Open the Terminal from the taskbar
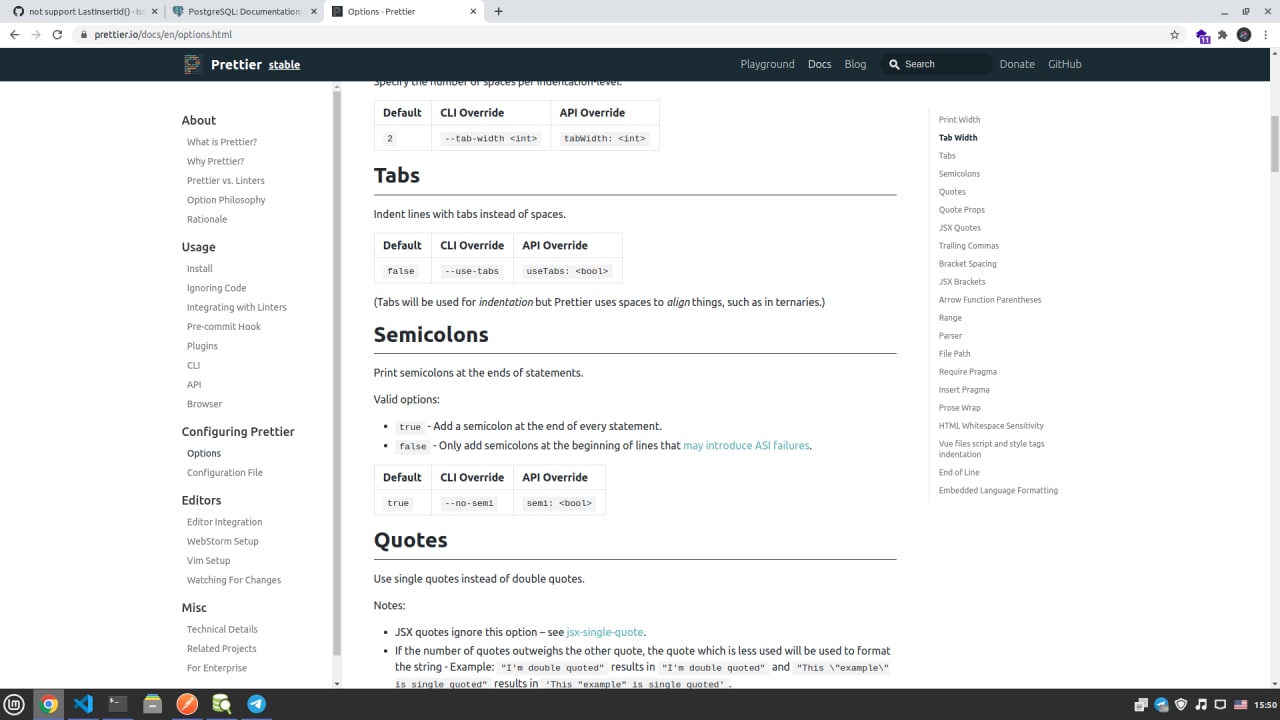 pyautogui.click(x=118, y=704)
